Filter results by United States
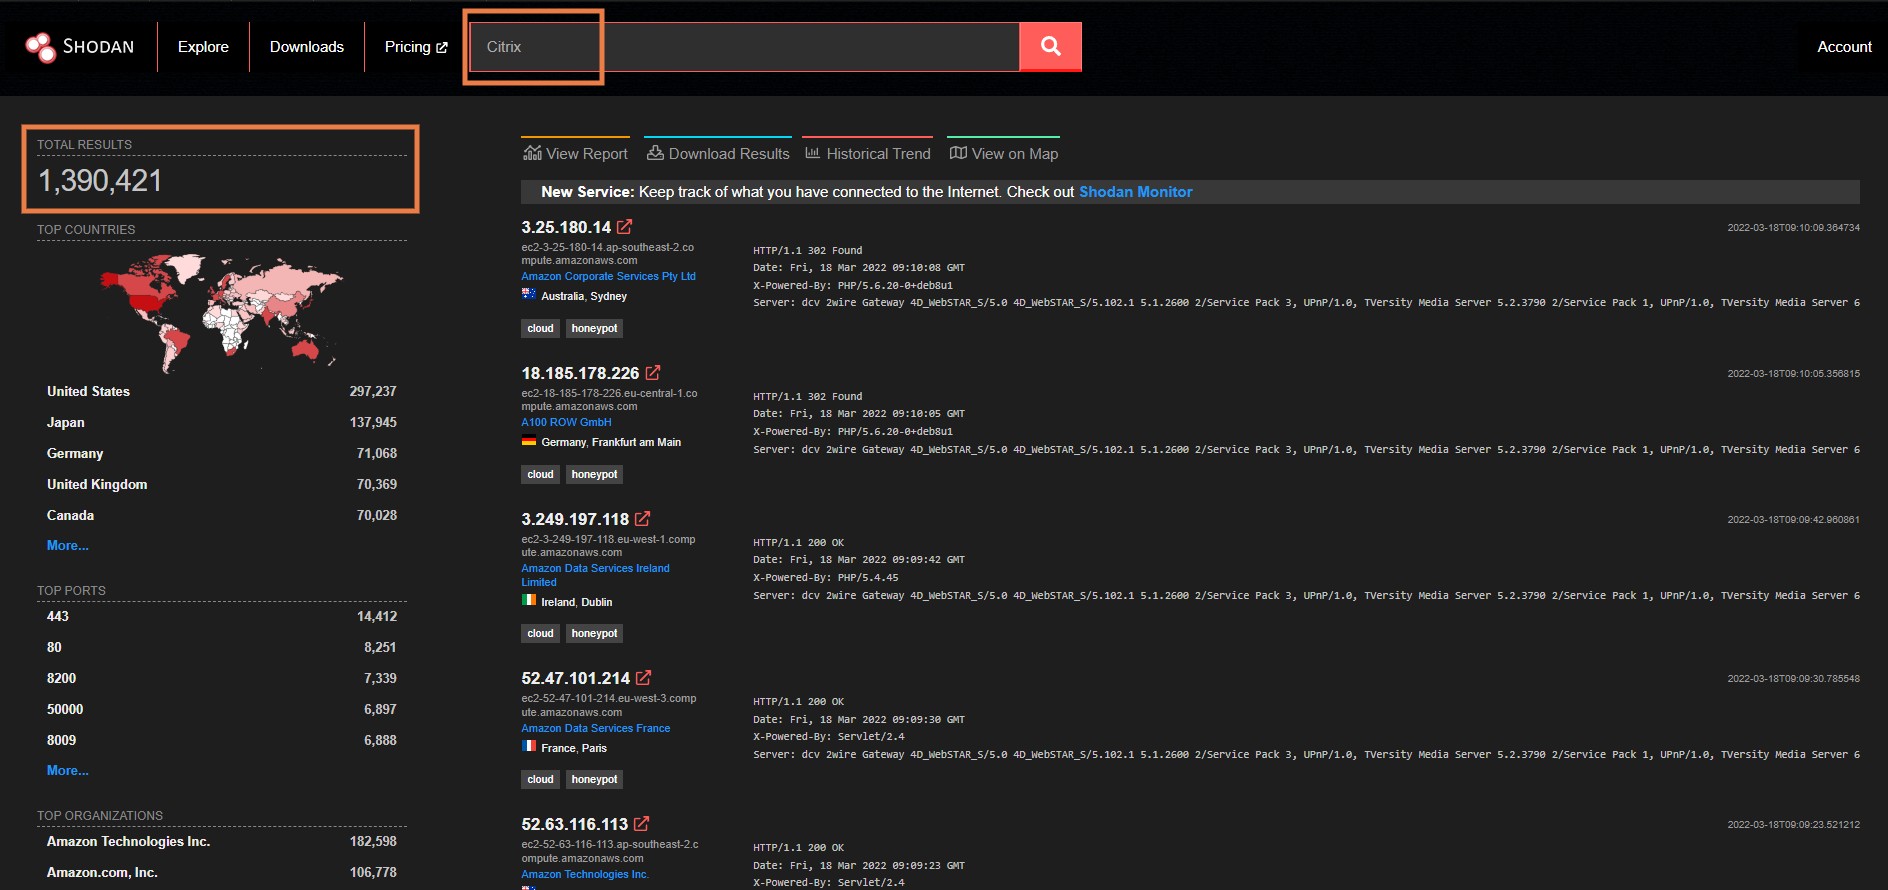The height and width of the screenshot is (890, 1888). [88, 391]
